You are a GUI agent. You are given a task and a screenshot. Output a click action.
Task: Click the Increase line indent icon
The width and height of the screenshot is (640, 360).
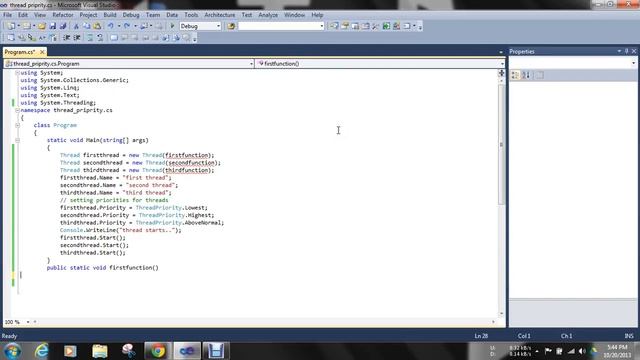pos(77,38)
